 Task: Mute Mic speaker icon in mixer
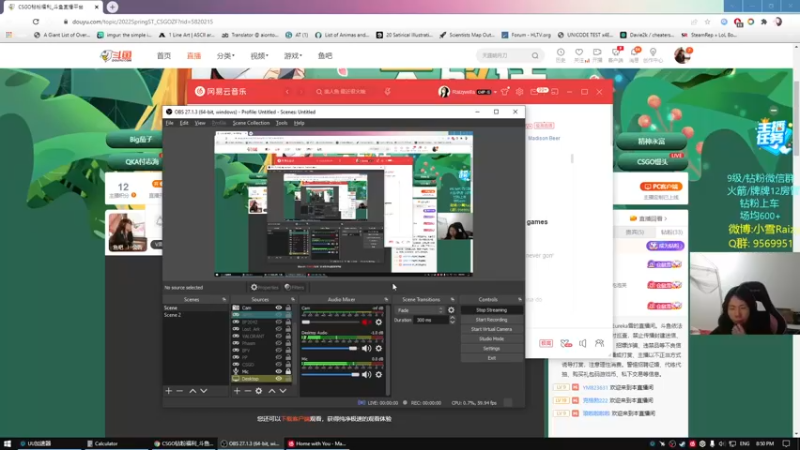(x=366, y=374)
